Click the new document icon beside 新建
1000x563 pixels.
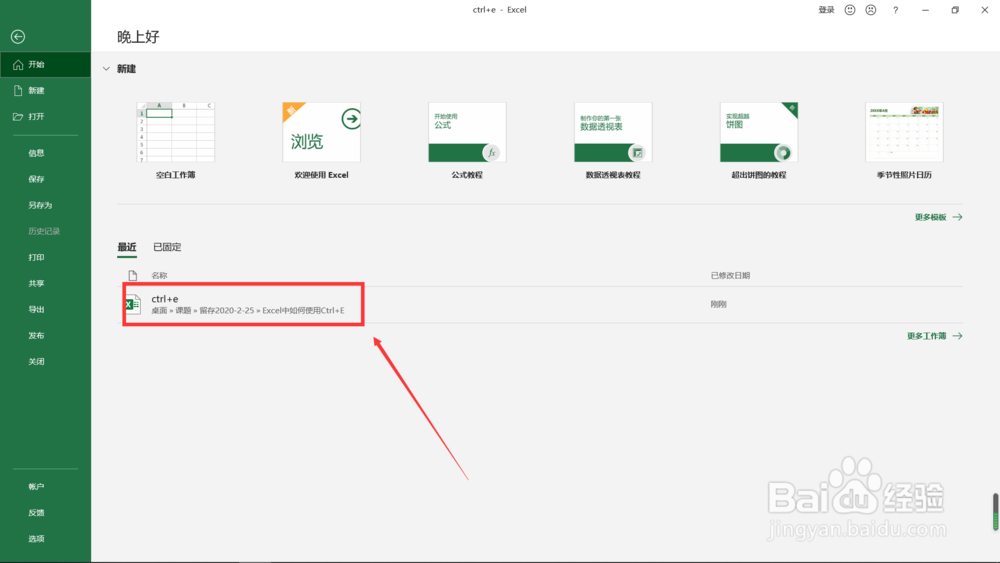[18, 91]
